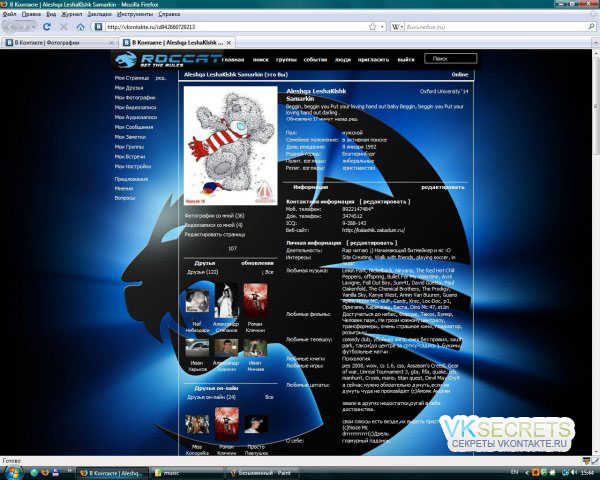Open friend Naf Небеадари's thumbnail

(x=197, y=300)
